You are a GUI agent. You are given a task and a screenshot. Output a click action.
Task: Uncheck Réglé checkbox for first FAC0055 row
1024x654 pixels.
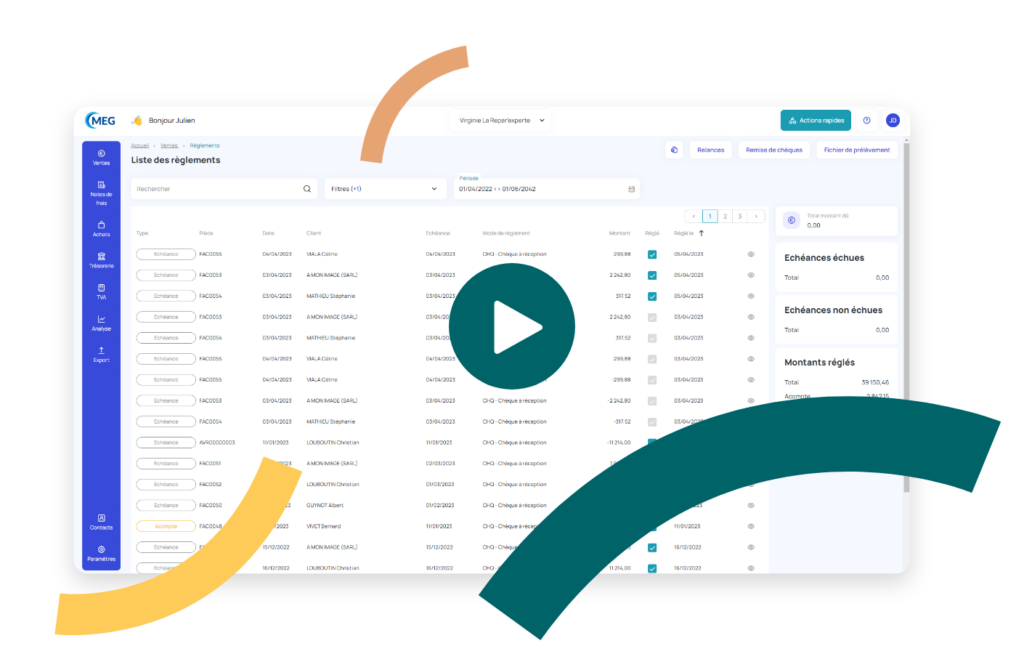pos(652,254)
